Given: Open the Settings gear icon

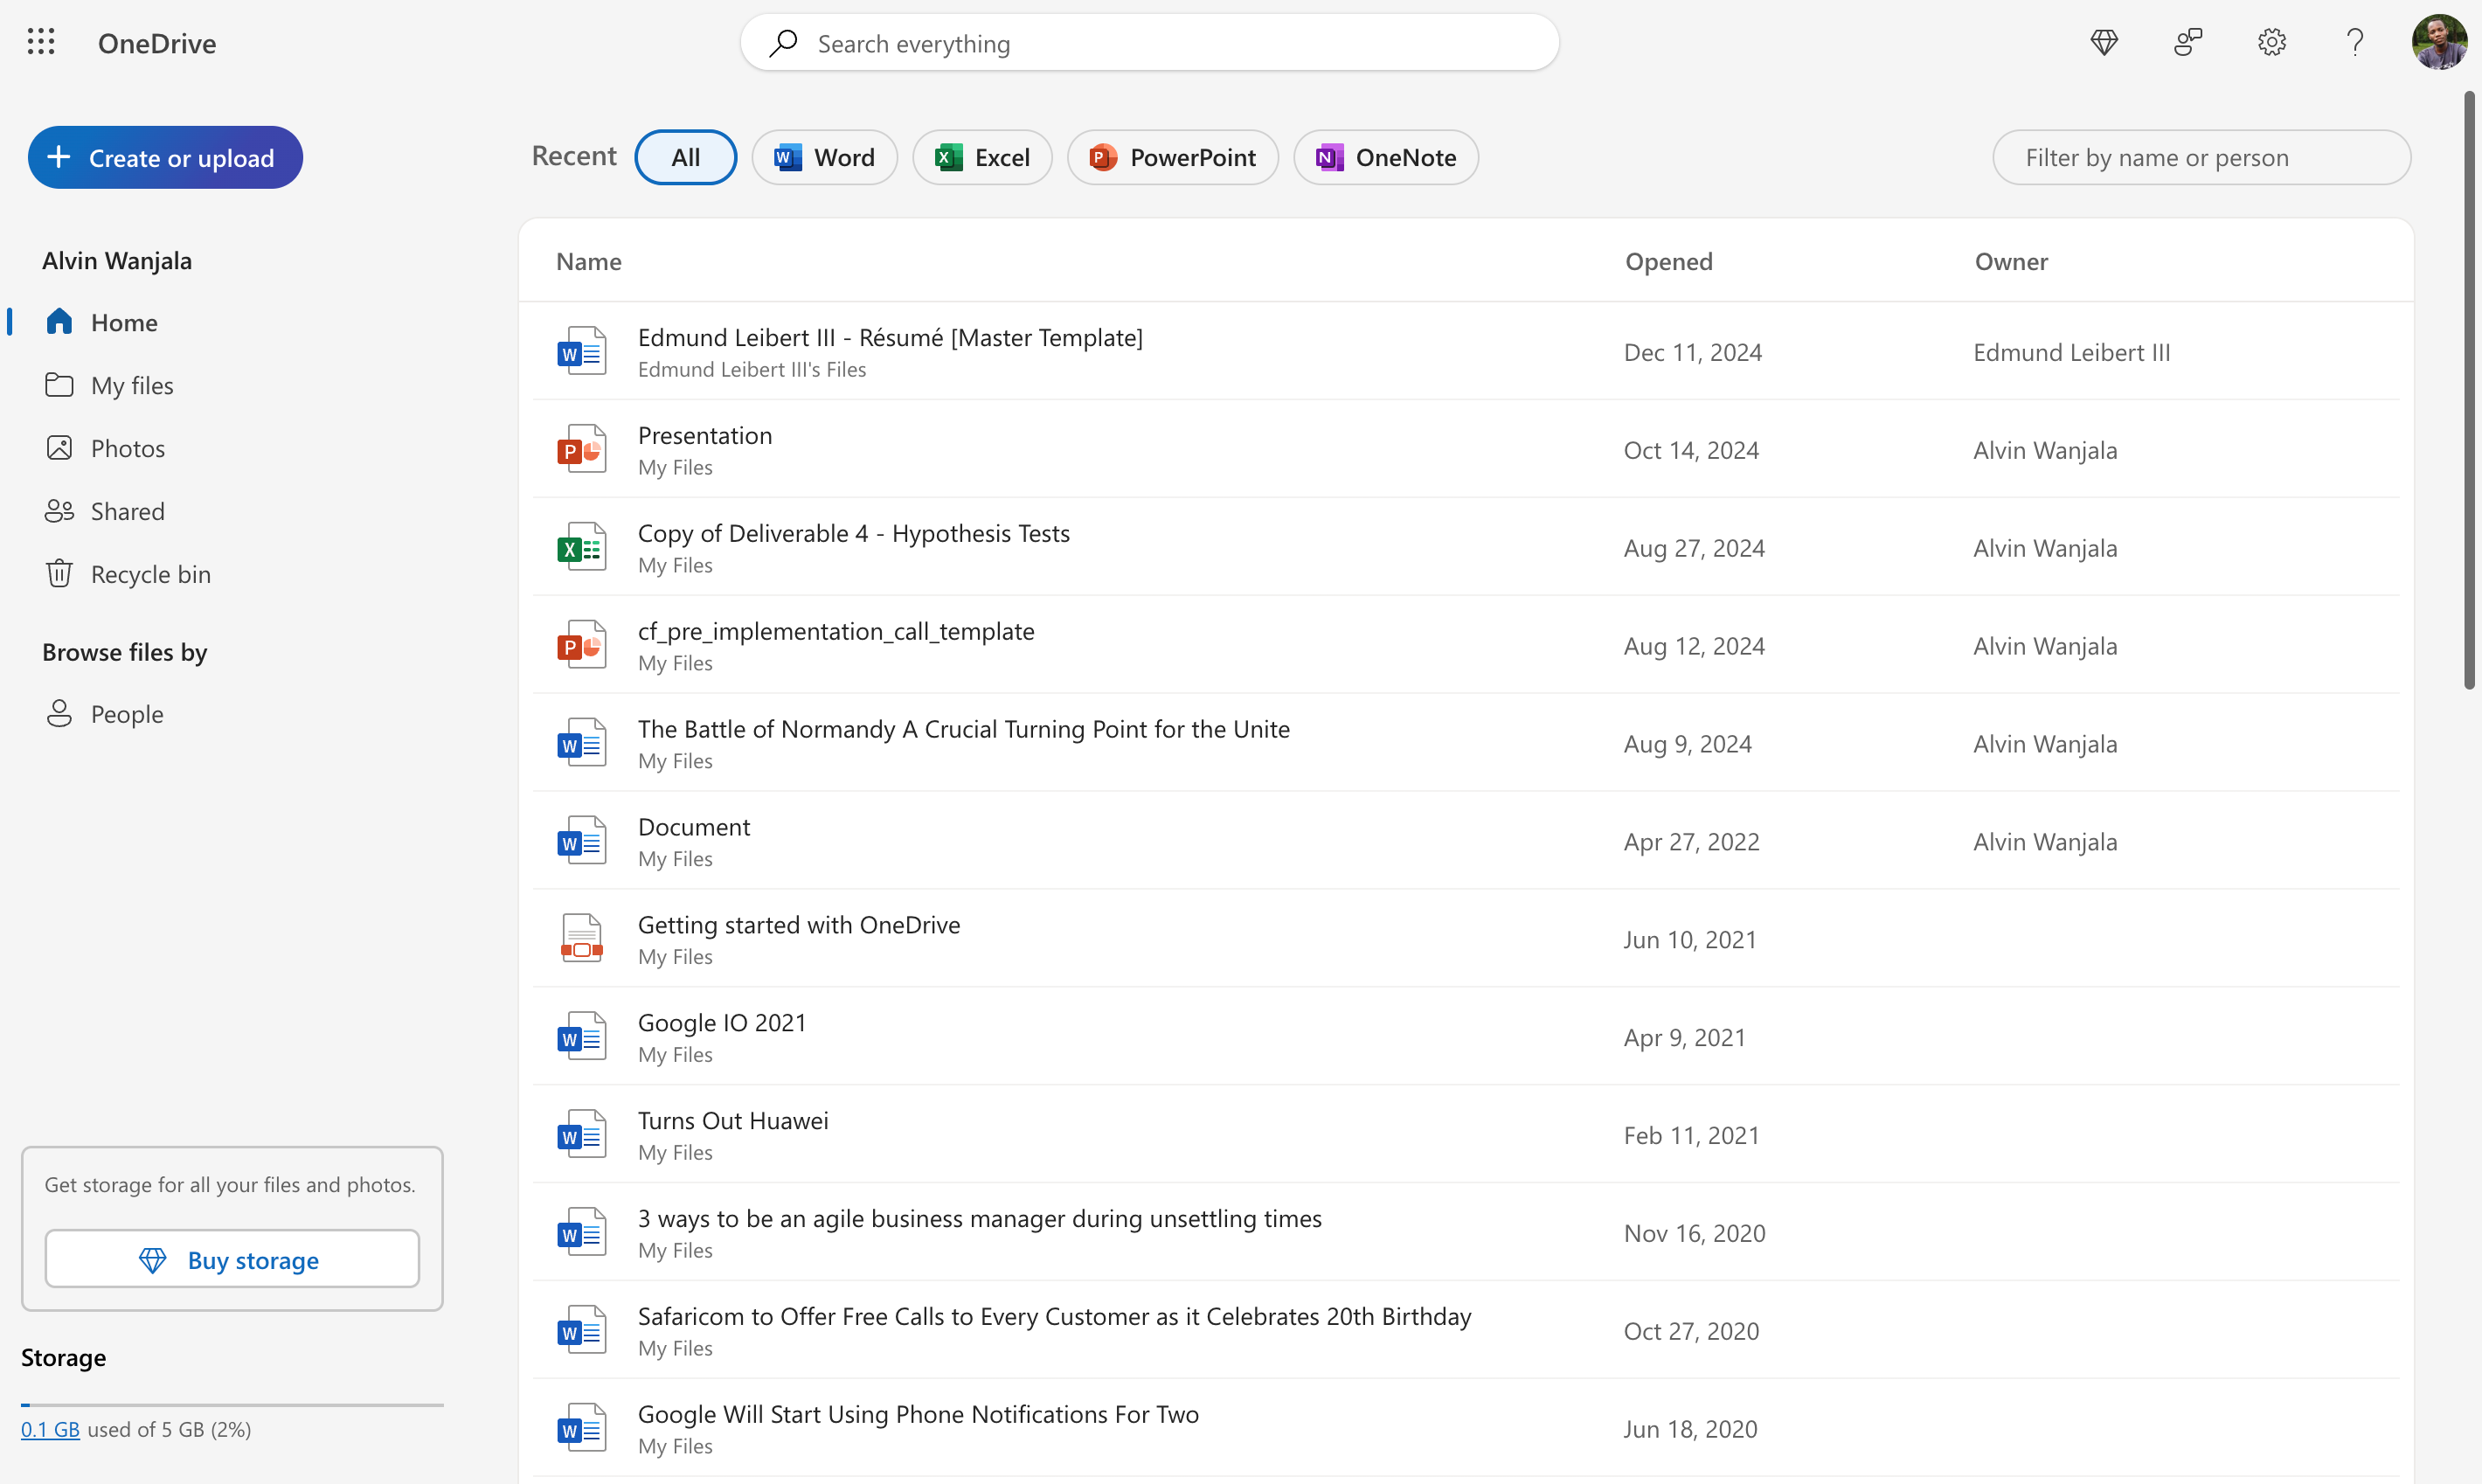Looking at the screenshot, I should point(2272,42).
